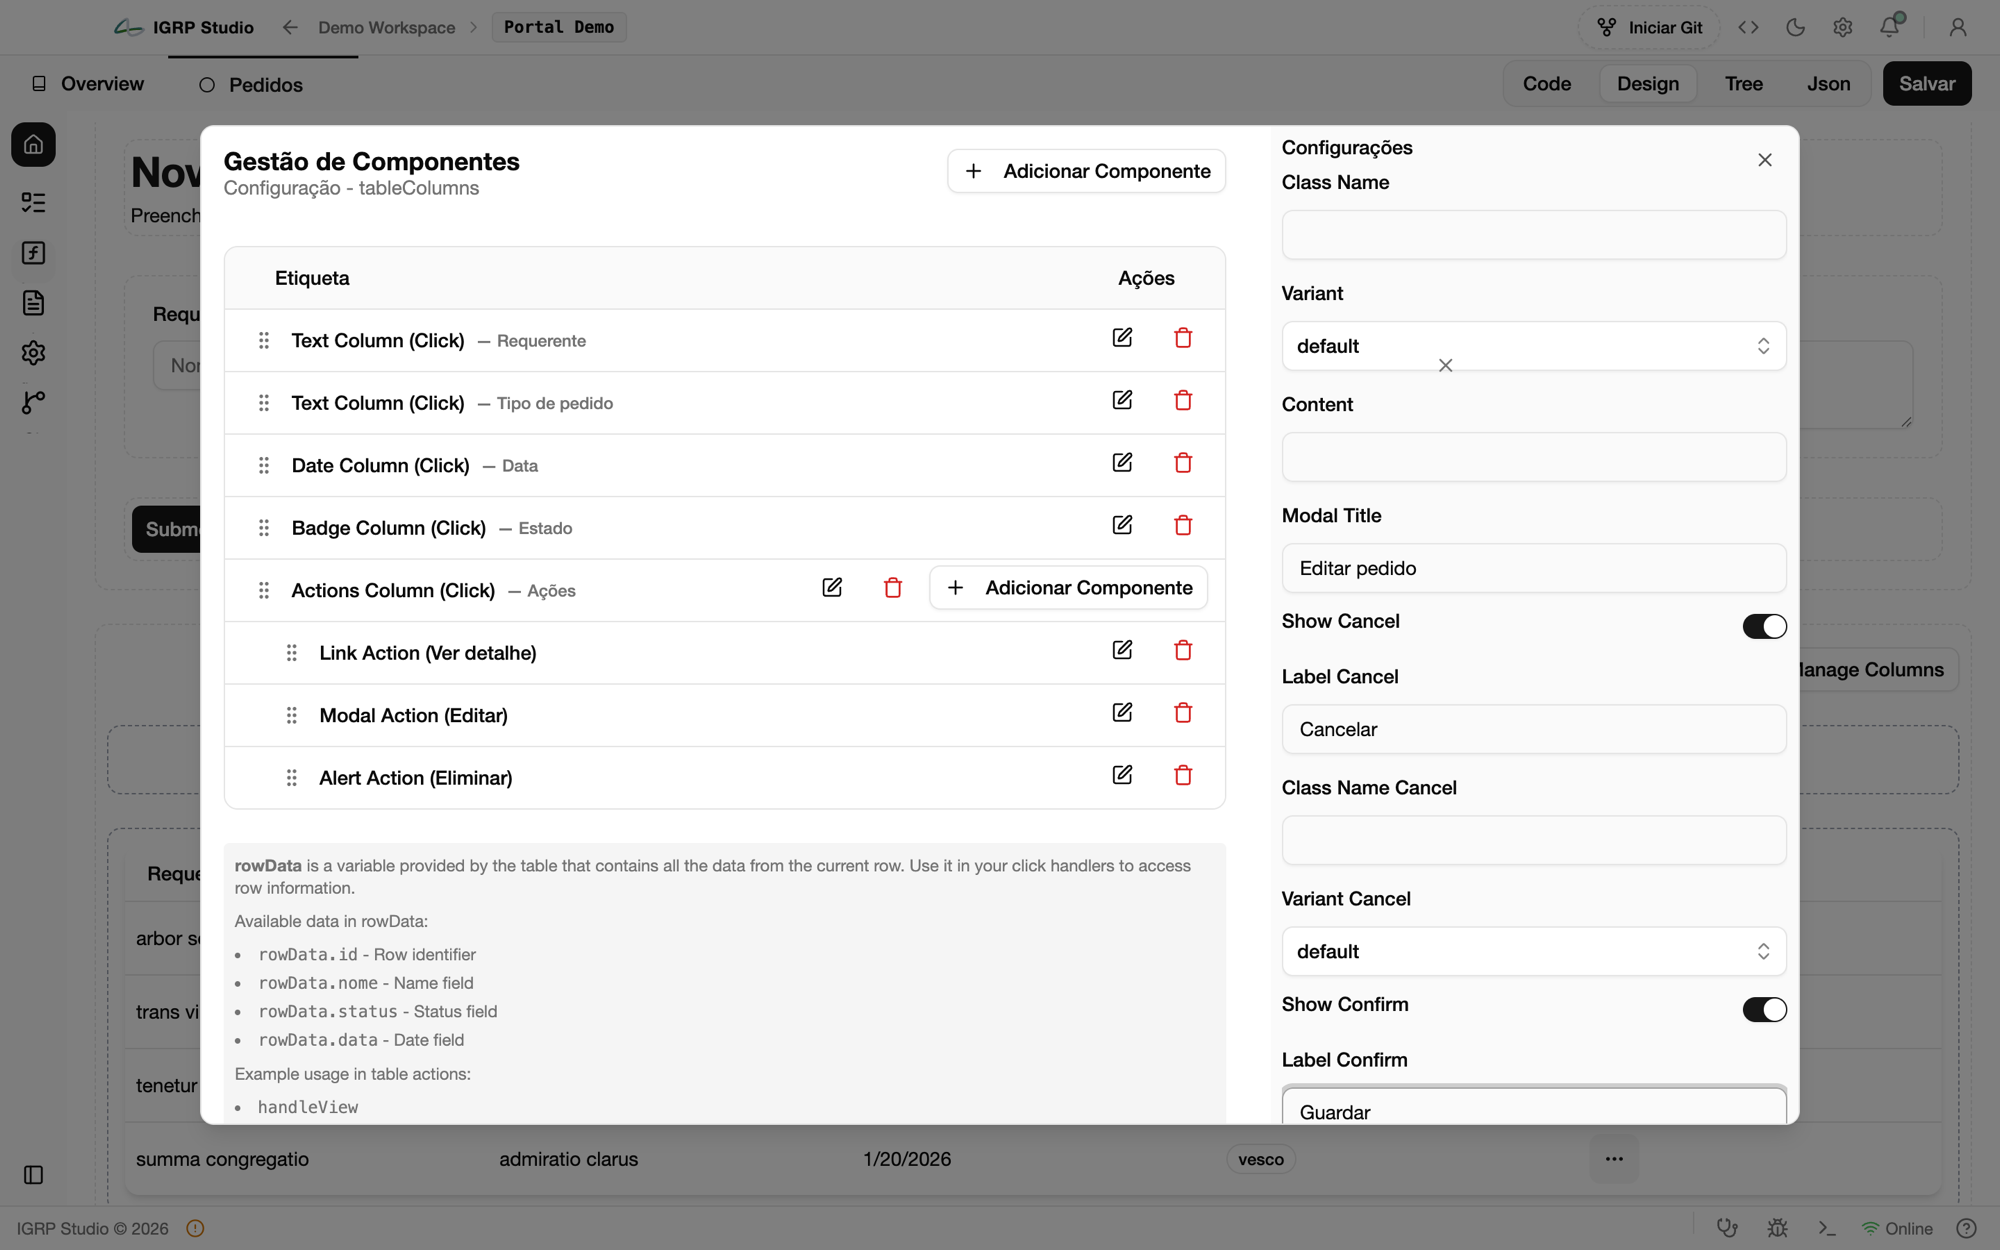The height and width of the screenshot is (1250, 2000).
Task: Edit the Link Action Ver detalhe
Action: pos(1122,651)
